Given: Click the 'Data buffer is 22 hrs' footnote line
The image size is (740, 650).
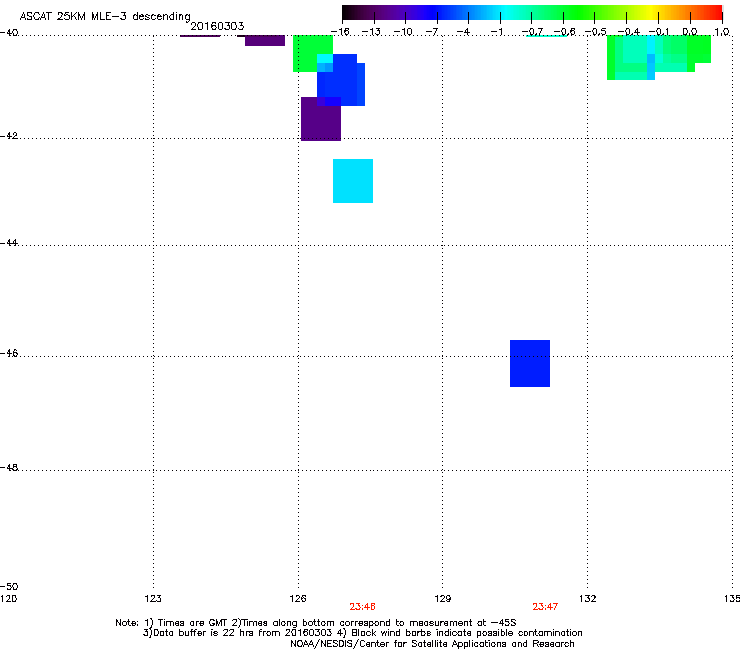Looking at the screenshot, I should point(362,633).
